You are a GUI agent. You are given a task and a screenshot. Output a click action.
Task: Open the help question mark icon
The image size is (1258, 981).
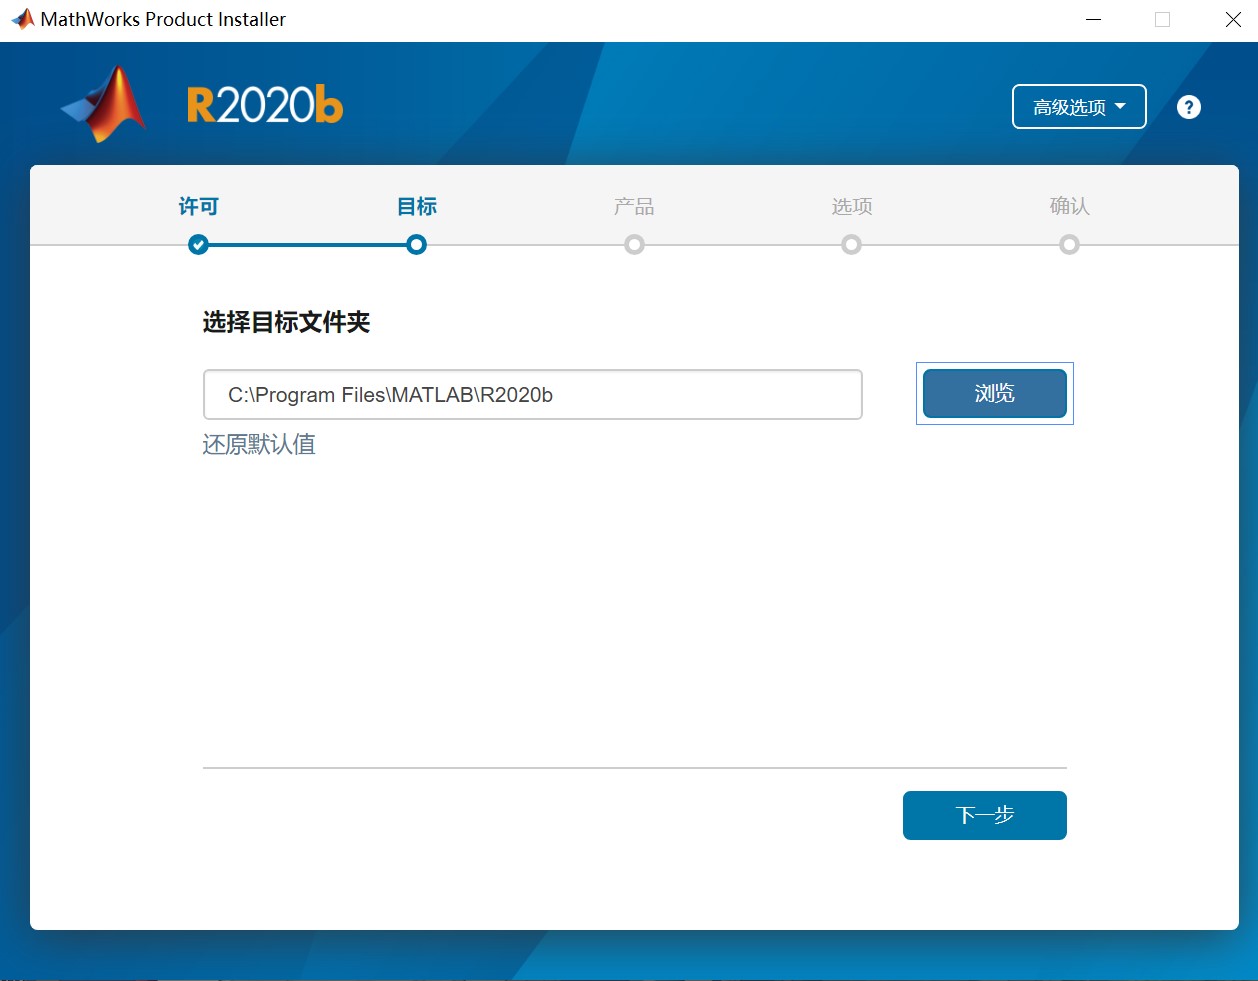pos(1188,107)
